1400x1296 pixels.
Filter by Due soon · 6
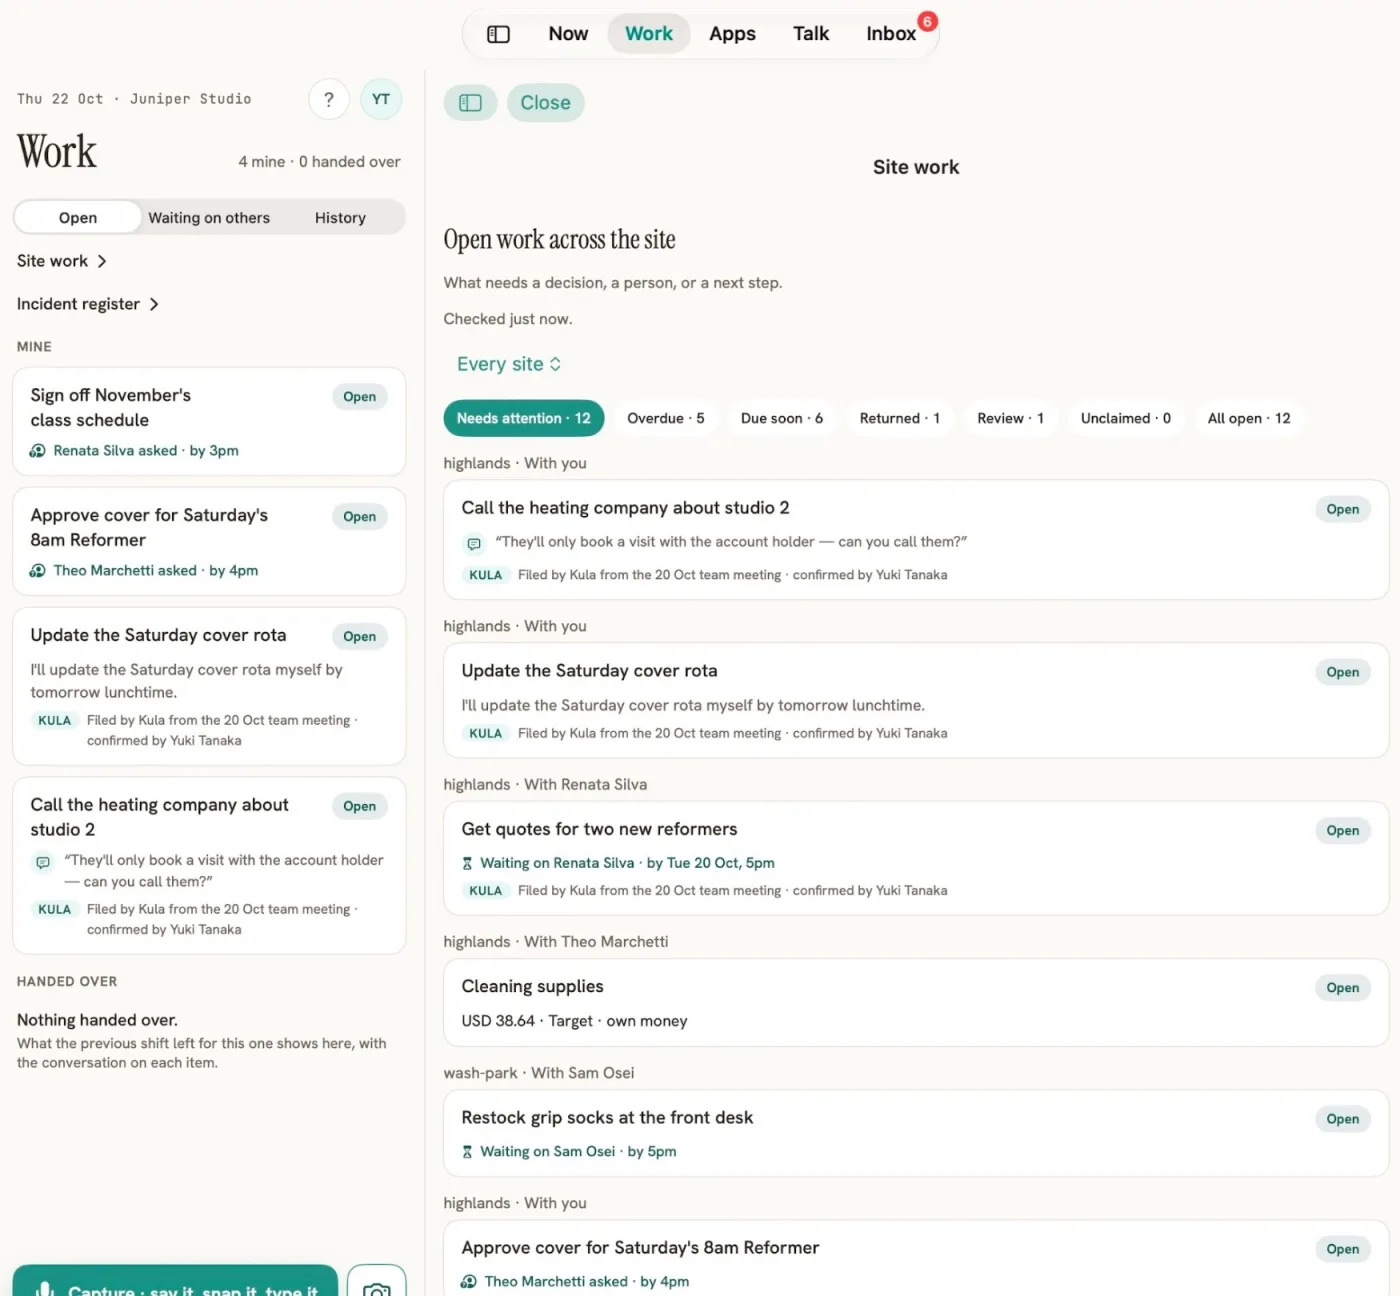coord(782,419)
